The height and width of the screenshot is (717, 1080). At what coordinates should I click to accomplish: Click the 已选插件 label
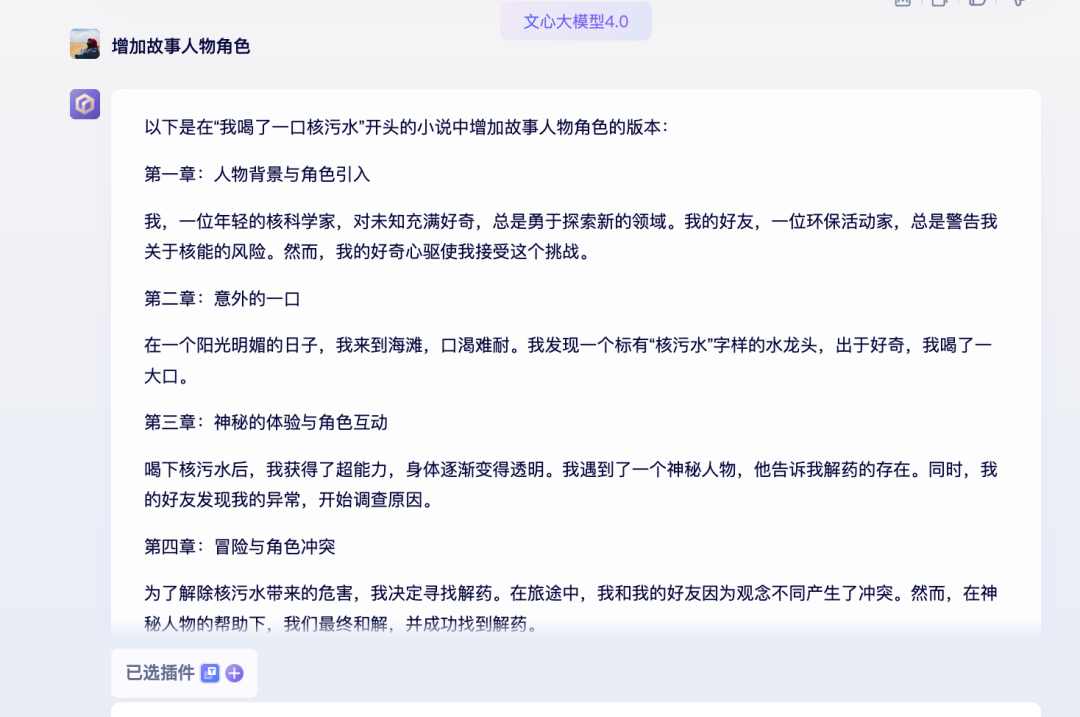tap(160, 673)
